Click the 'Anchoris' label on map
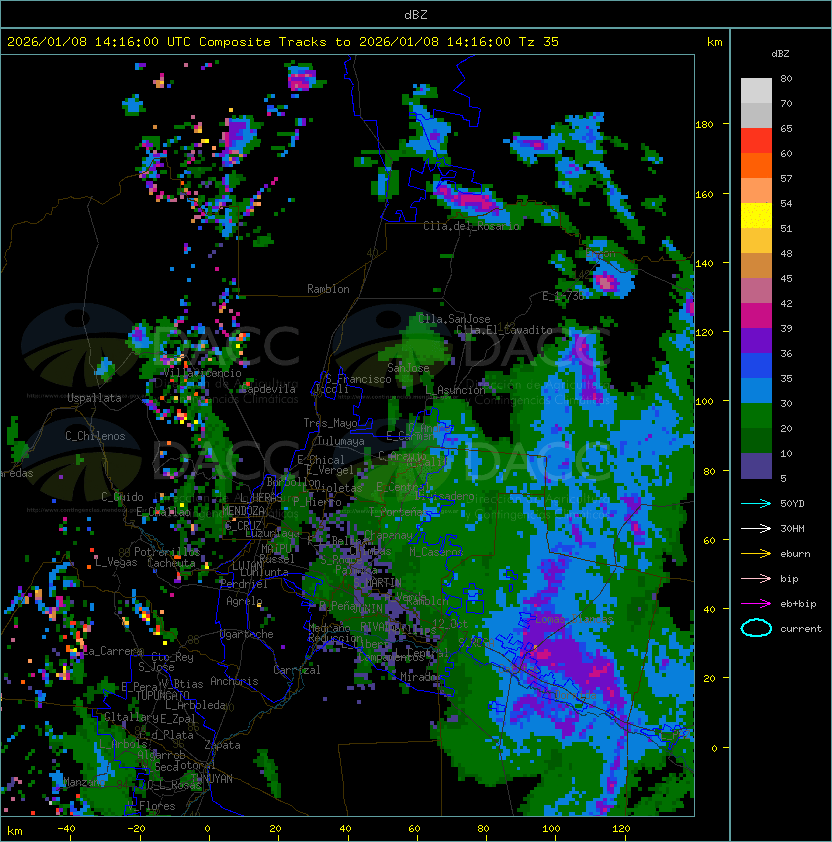 click(x=234, y=681)
